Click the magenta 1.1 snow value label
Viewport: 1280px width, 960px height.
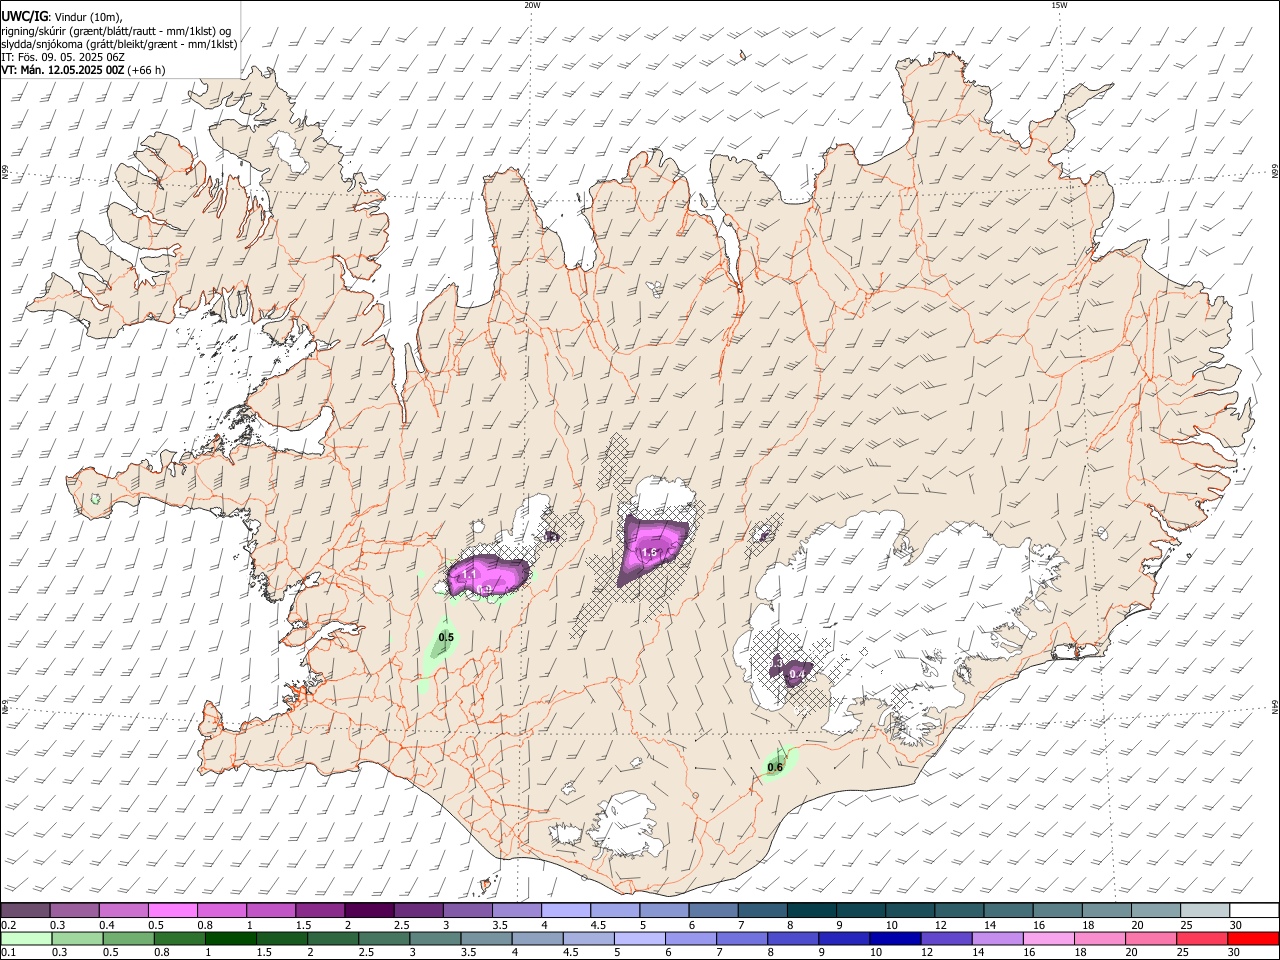pos(468,575)
